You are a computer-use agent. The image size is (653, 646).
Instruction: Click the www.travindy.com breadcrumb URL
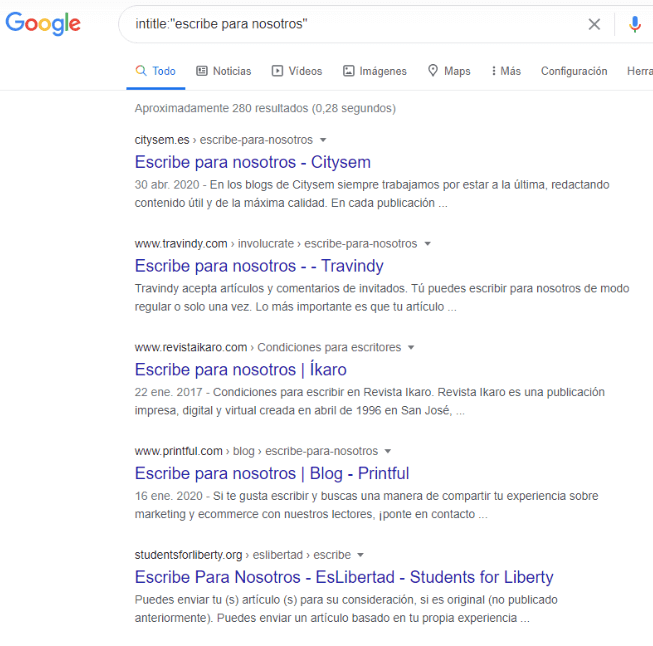[x=276, y=244]
